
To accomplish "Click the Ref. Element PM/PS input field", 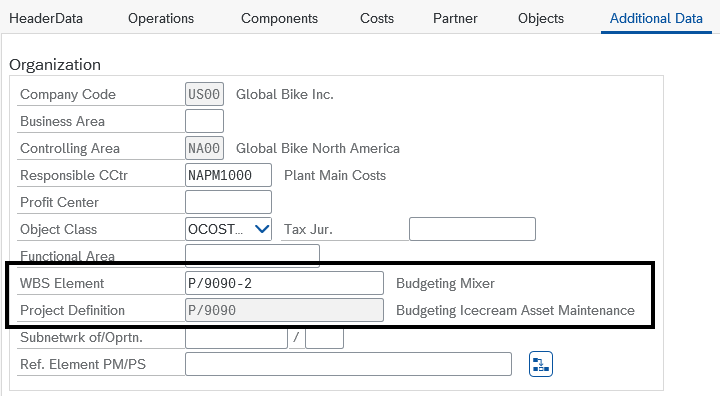I will tap(348, 364).
